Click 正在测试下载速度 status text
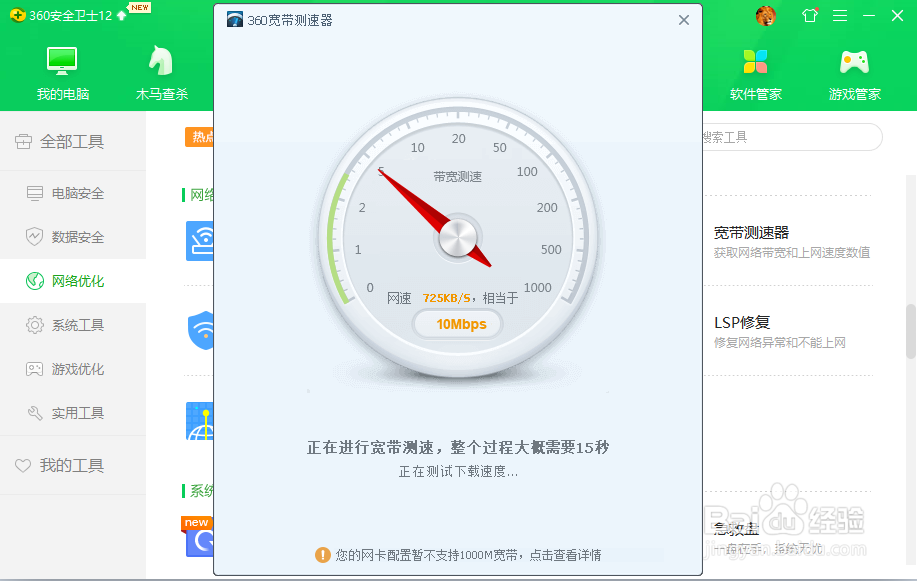 click(458, 472)
